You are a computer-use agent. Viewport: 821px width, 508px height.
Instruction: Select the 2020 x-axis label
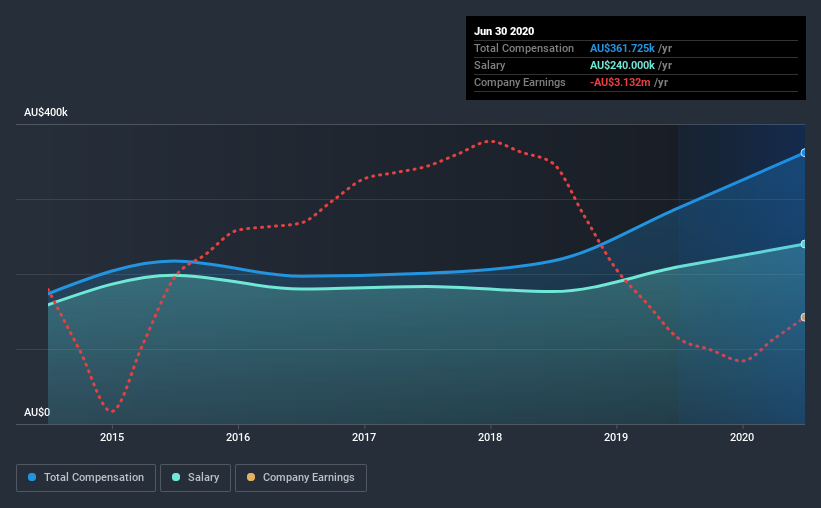pos(742,437)
